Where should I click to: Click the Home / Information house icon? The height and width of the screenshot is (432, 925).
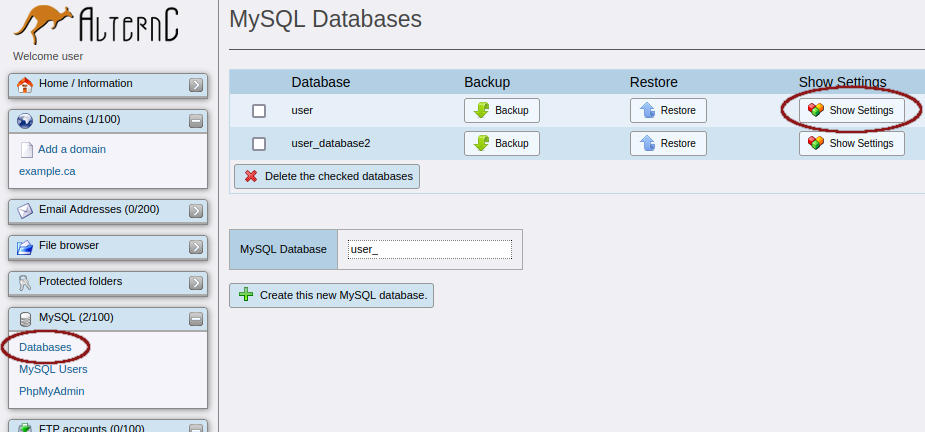pos(25,84)
